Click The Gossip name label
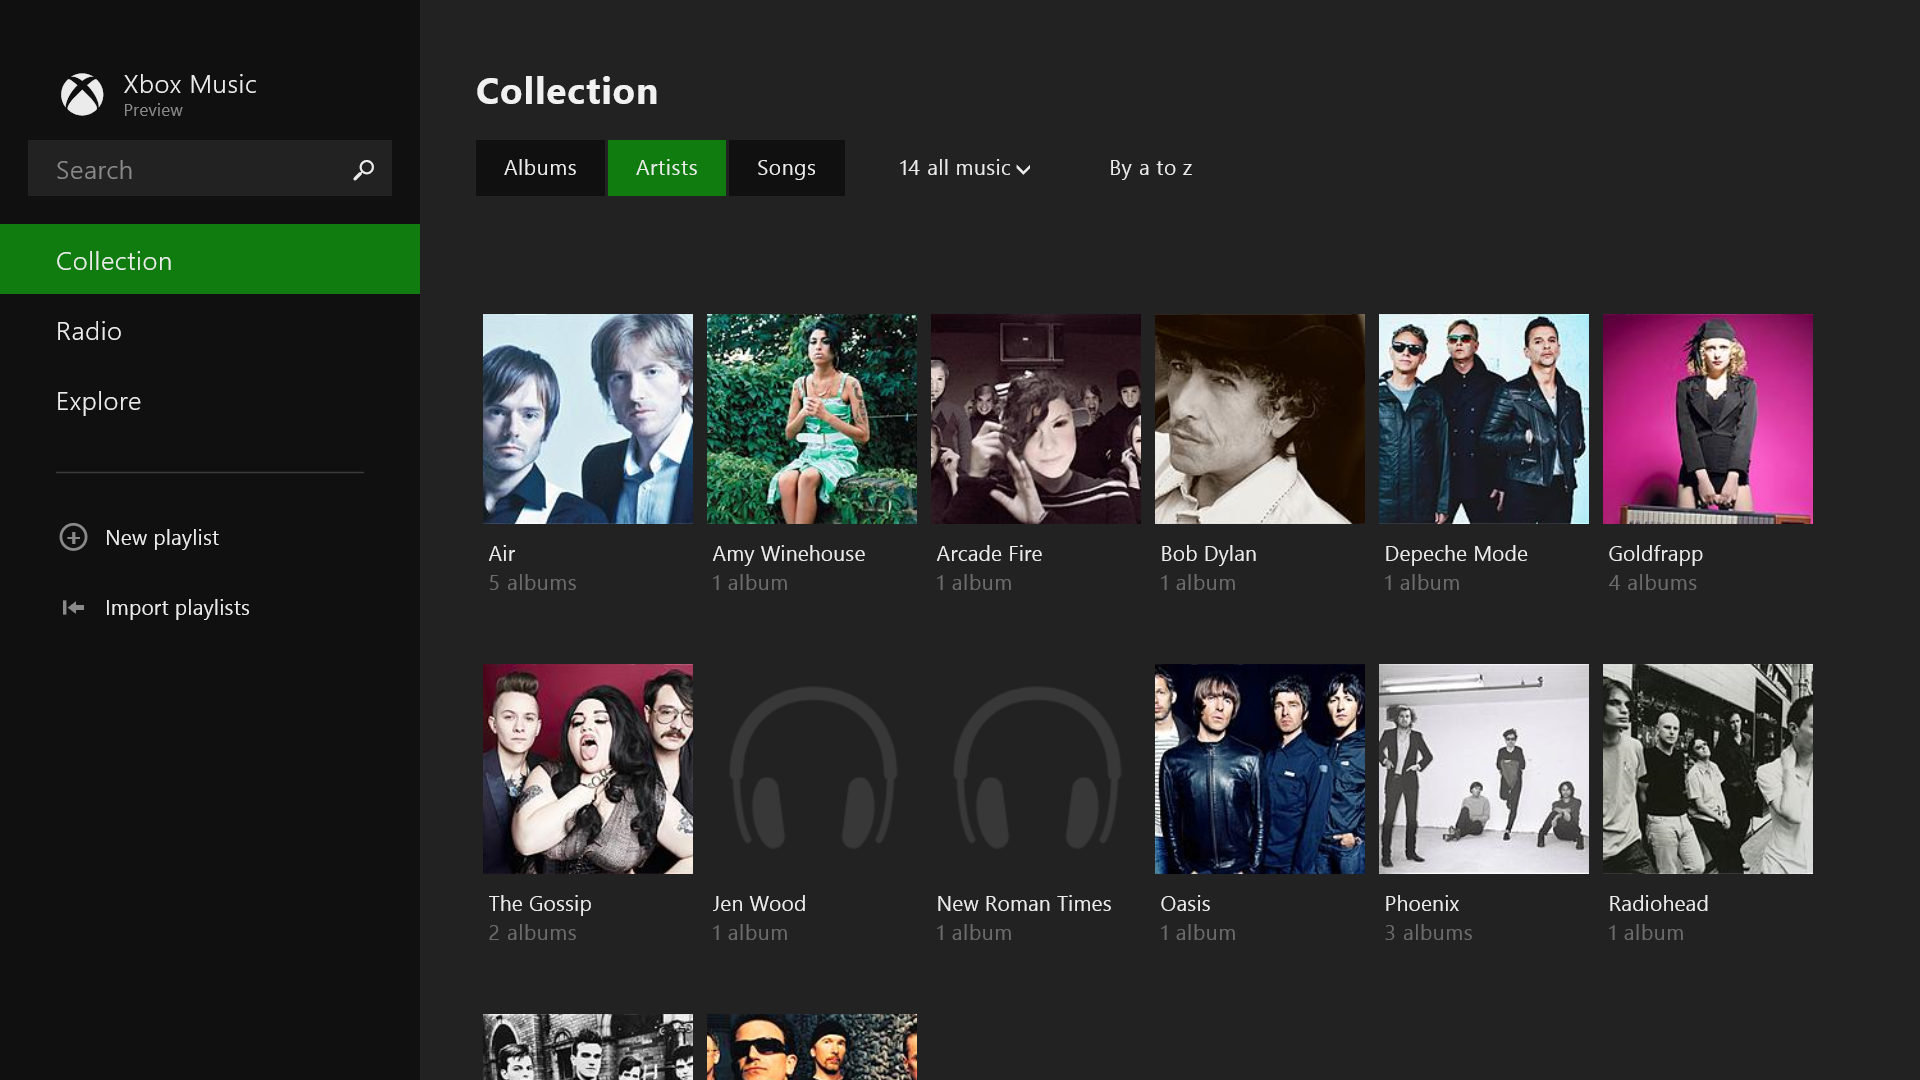Image resolution: width=1920 pixels, height=1080 pixels. click(x=540, y=903)
